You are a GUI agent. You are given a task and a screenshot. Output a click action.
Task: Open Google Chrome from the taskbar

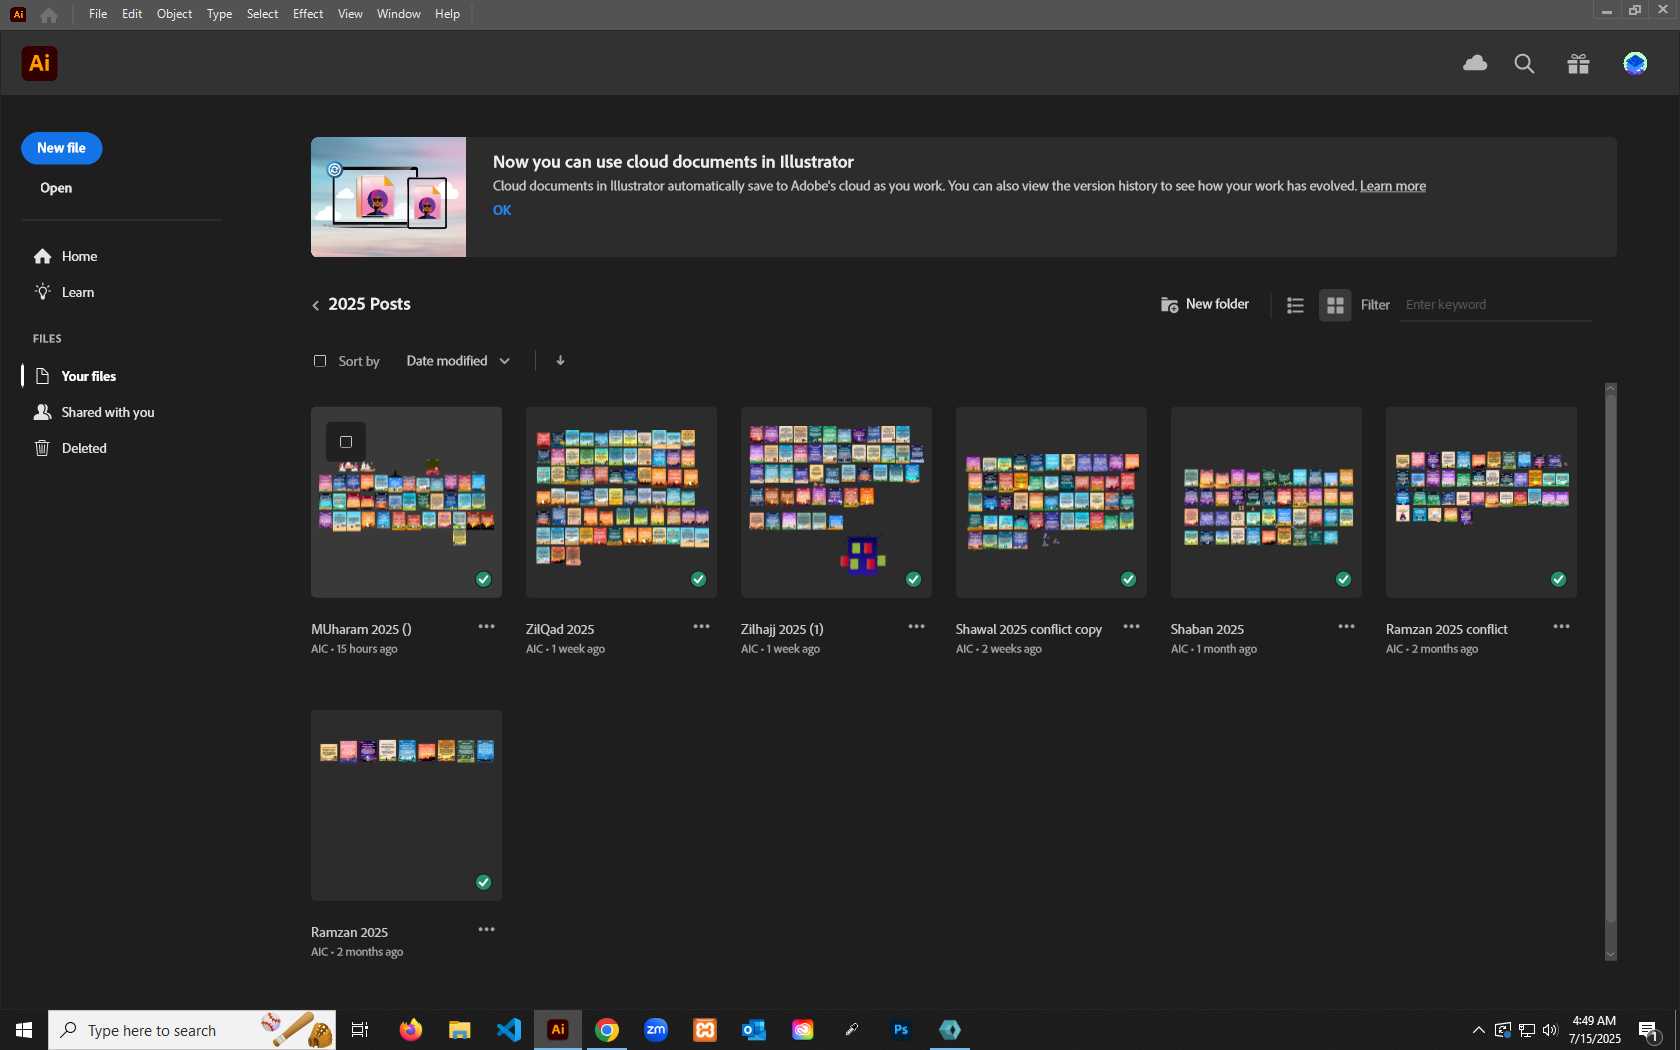[607, 1029]
